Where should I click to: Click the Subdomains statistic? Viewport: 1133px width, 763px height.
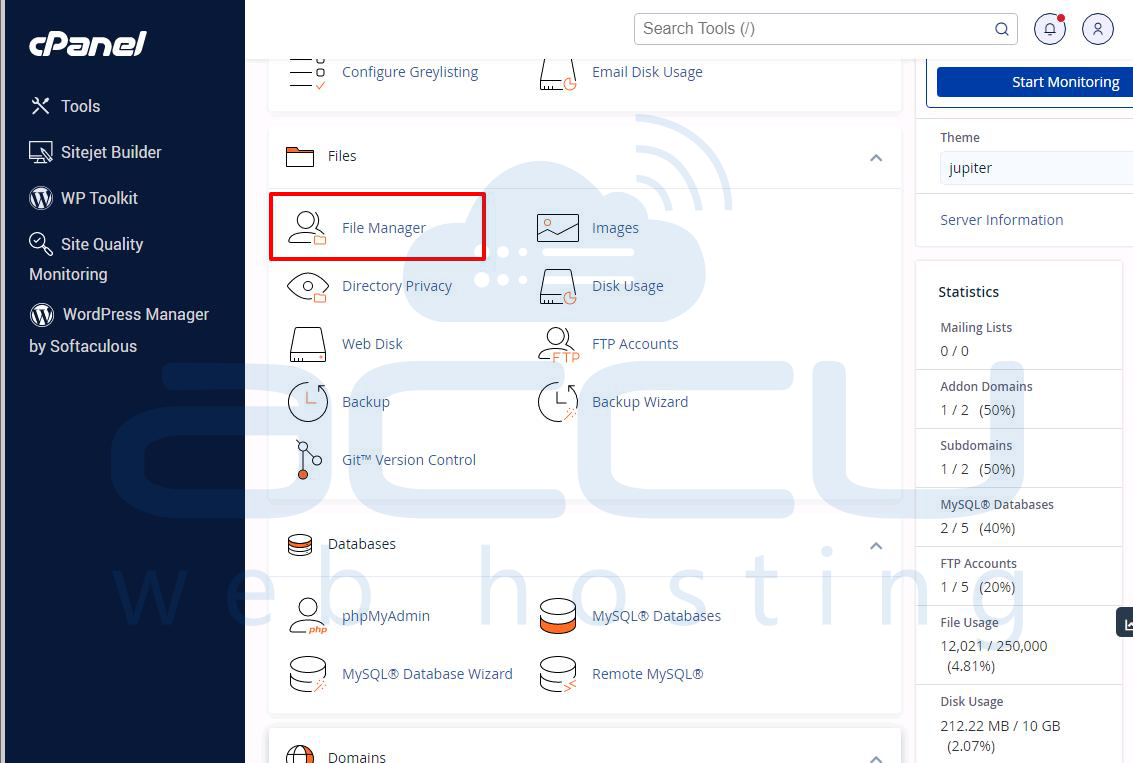[x=1018, y=458]
